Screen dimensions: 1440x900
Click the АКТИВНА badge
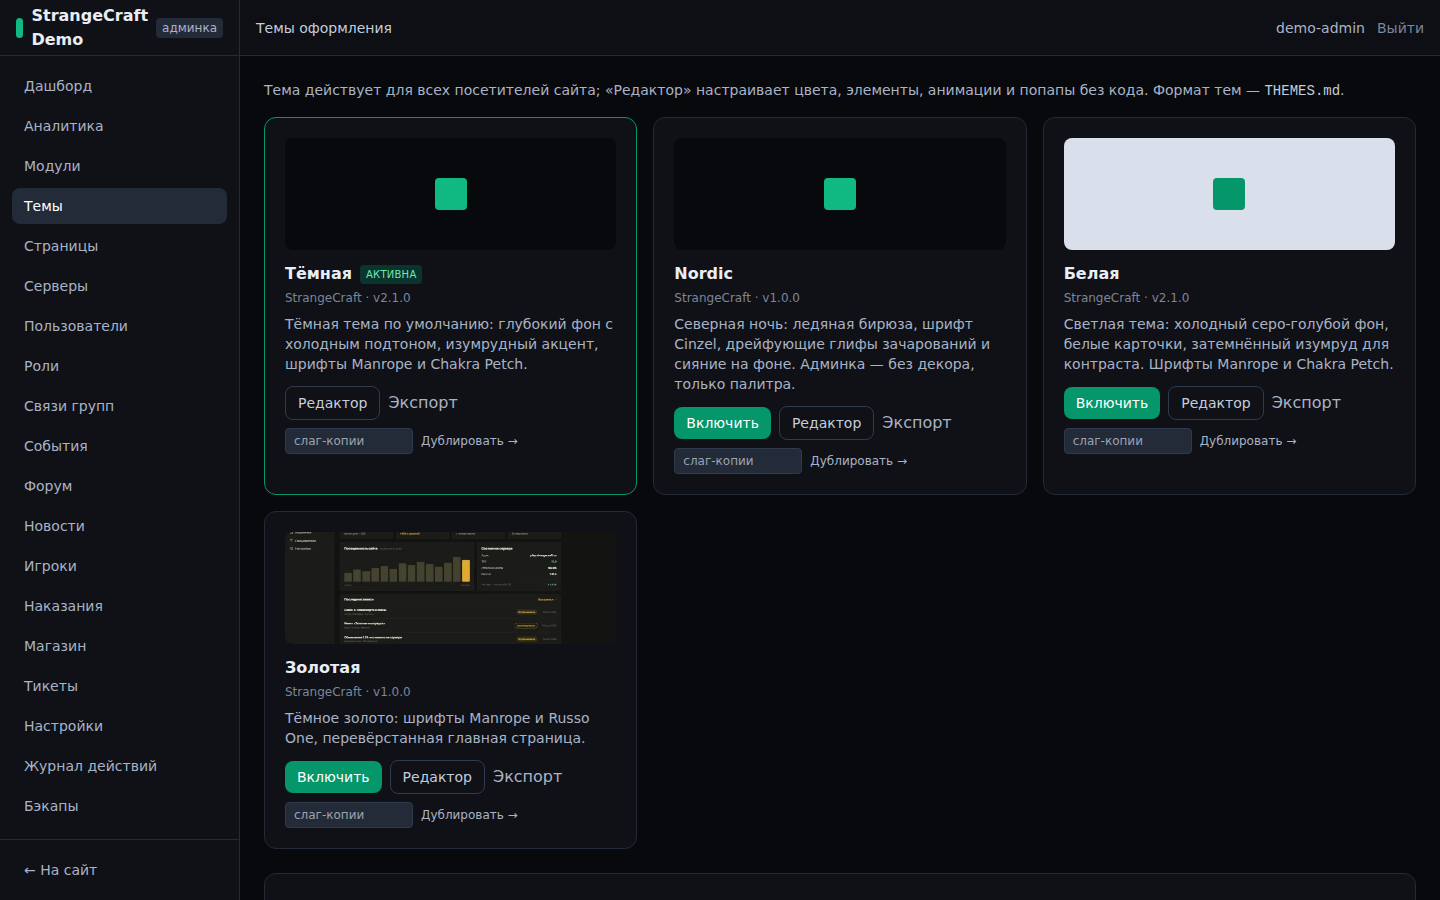391,274
